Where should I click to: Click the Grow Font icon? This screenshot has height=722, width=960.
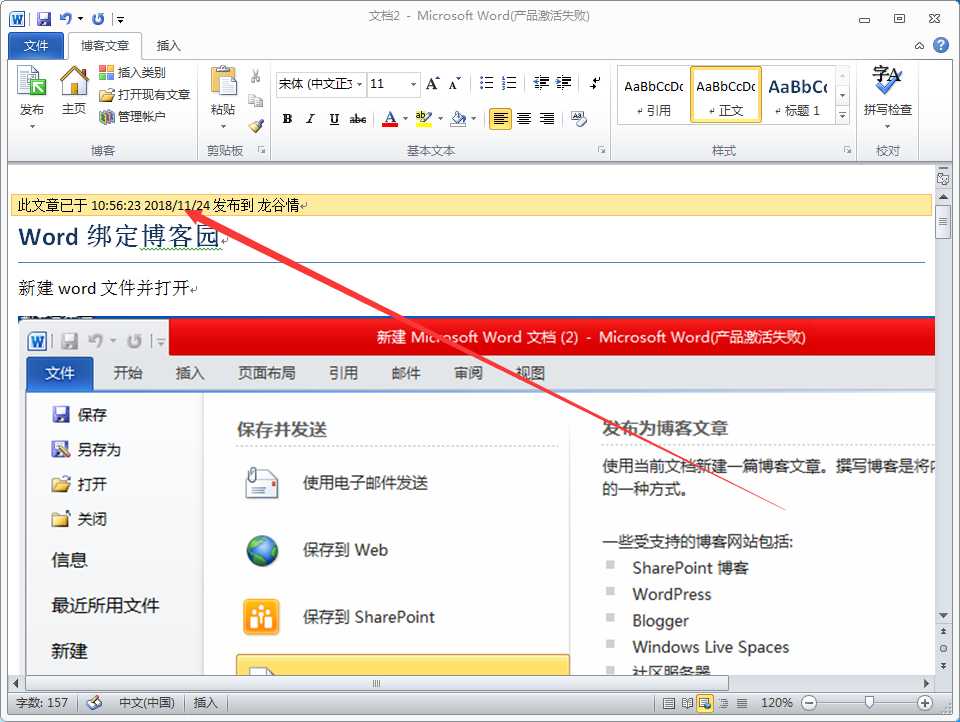pyautogui.click(x=432, y=83)
